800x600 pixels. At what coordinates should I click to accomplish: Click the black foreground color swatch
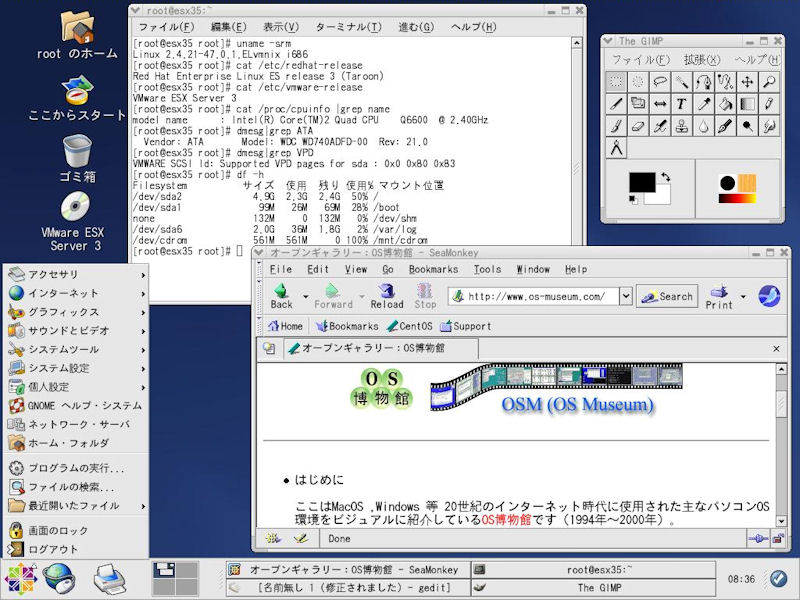[642, 182]
